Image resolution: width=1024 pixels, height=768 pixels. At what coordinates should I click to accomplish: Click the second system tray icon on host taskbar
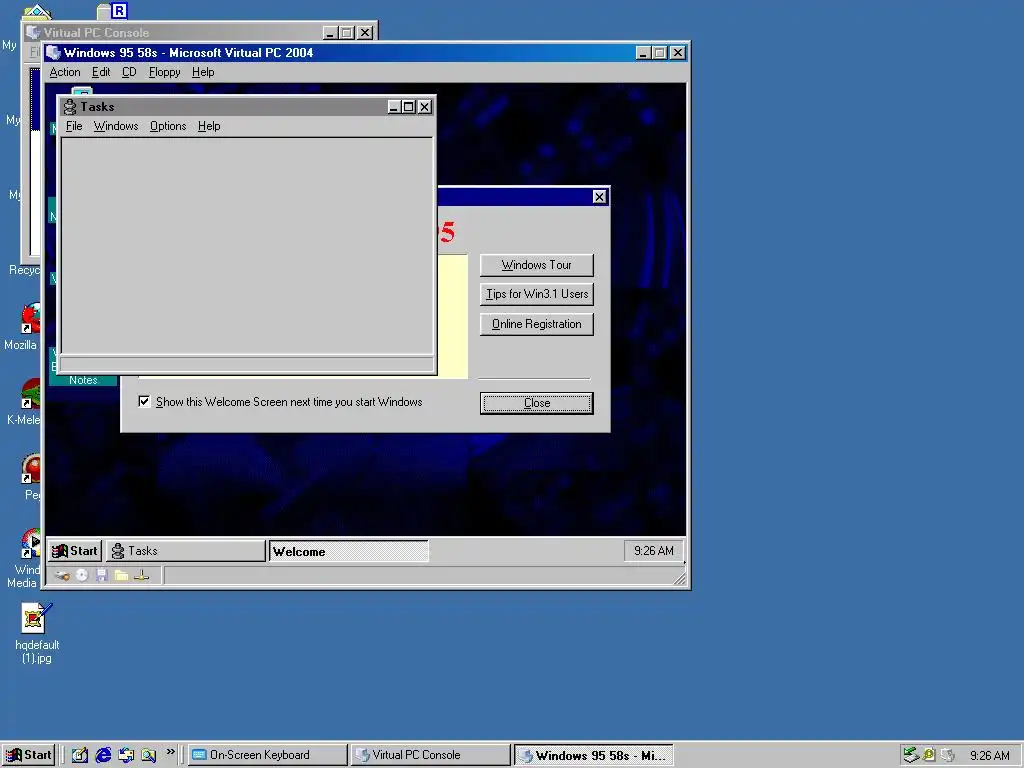click(x=929, y=755)
